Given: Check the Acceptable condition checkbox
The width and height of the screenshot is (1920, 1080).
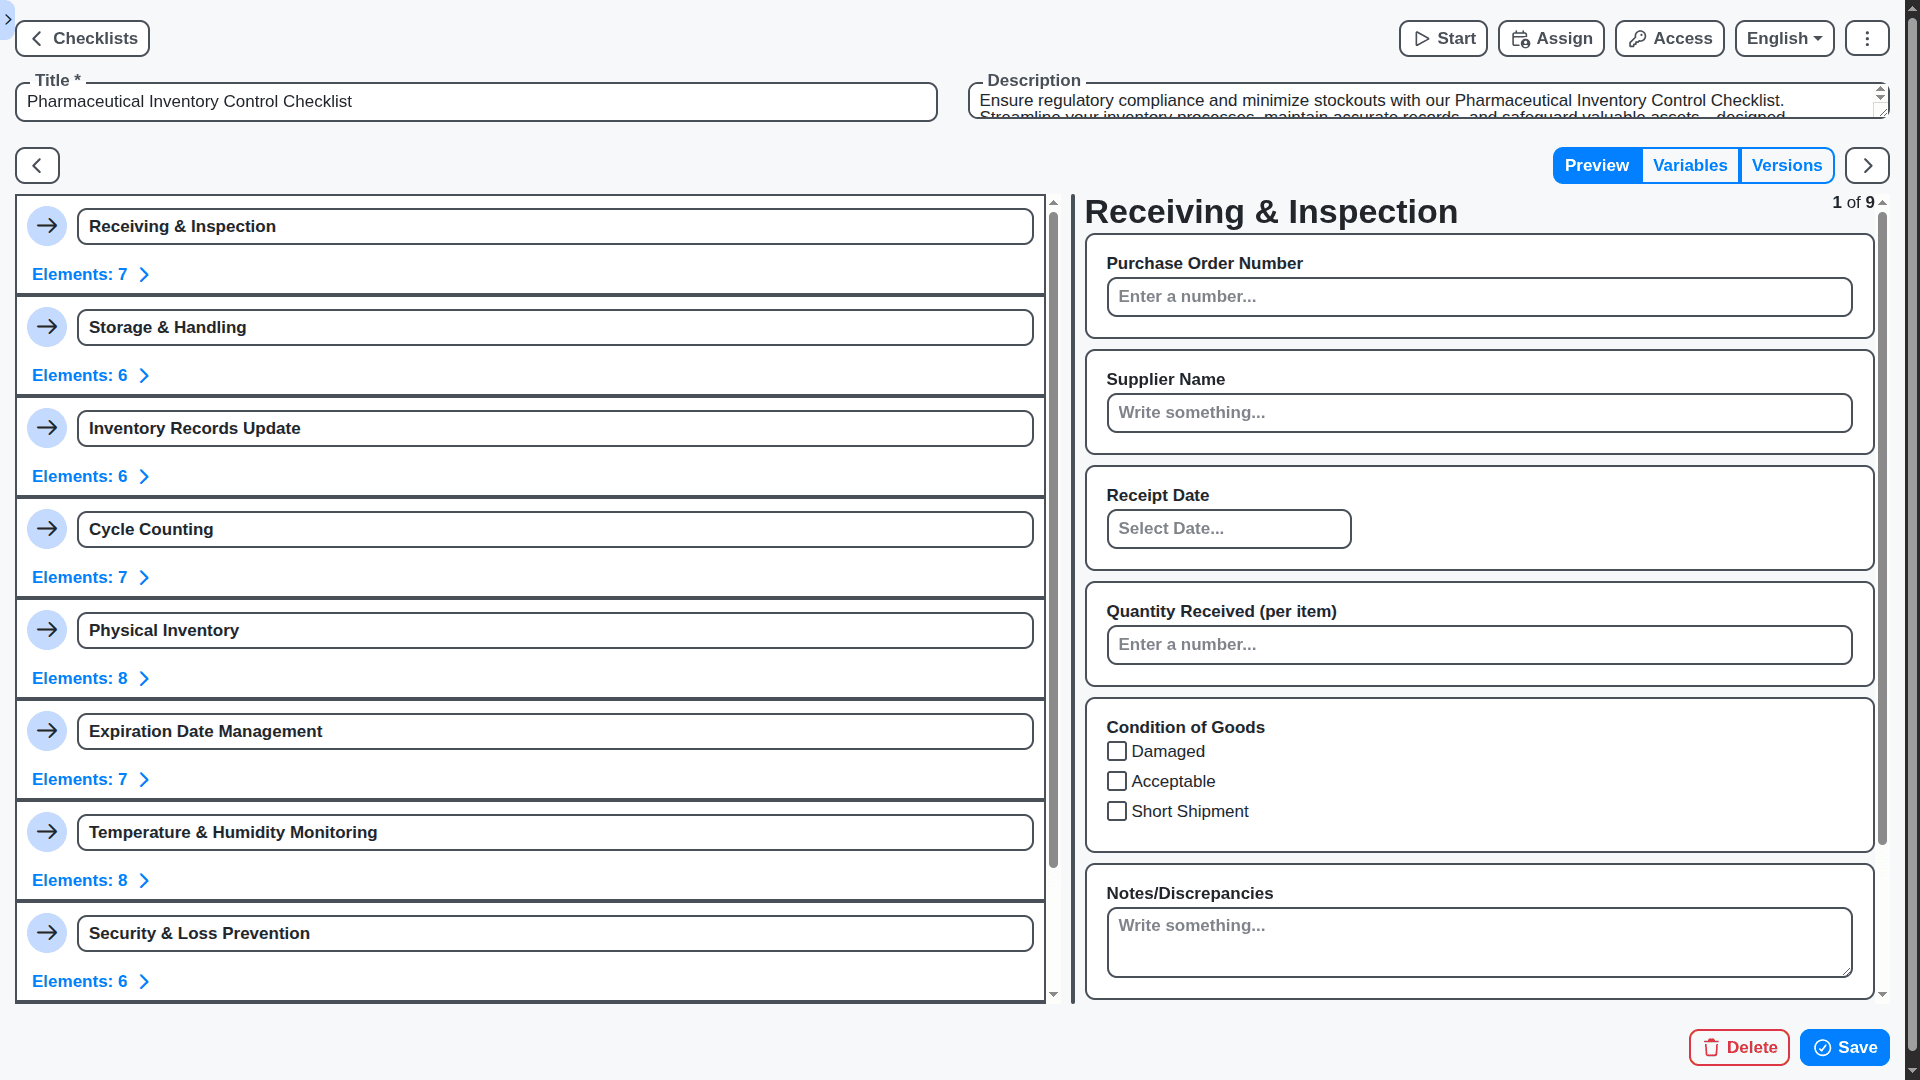Looking at the screenshot, I should pos(1117,781).
